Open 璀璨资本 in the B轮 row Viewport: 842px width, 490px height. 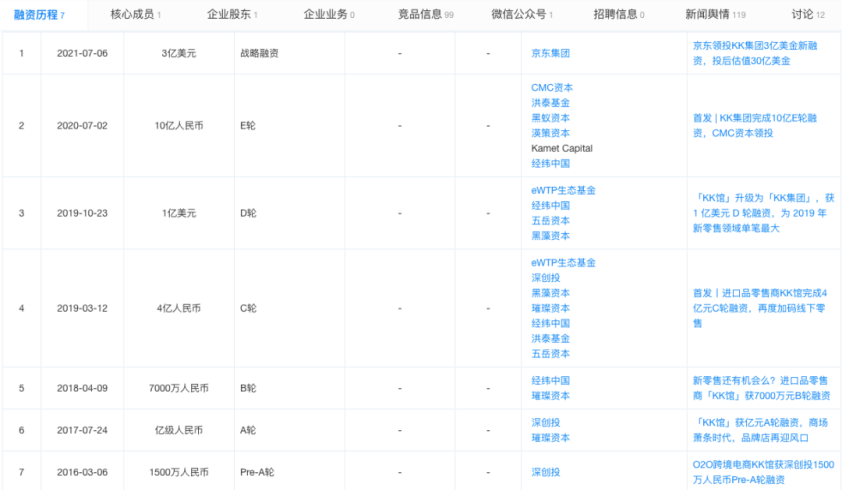pyautogui.click(x=550, y=395)
